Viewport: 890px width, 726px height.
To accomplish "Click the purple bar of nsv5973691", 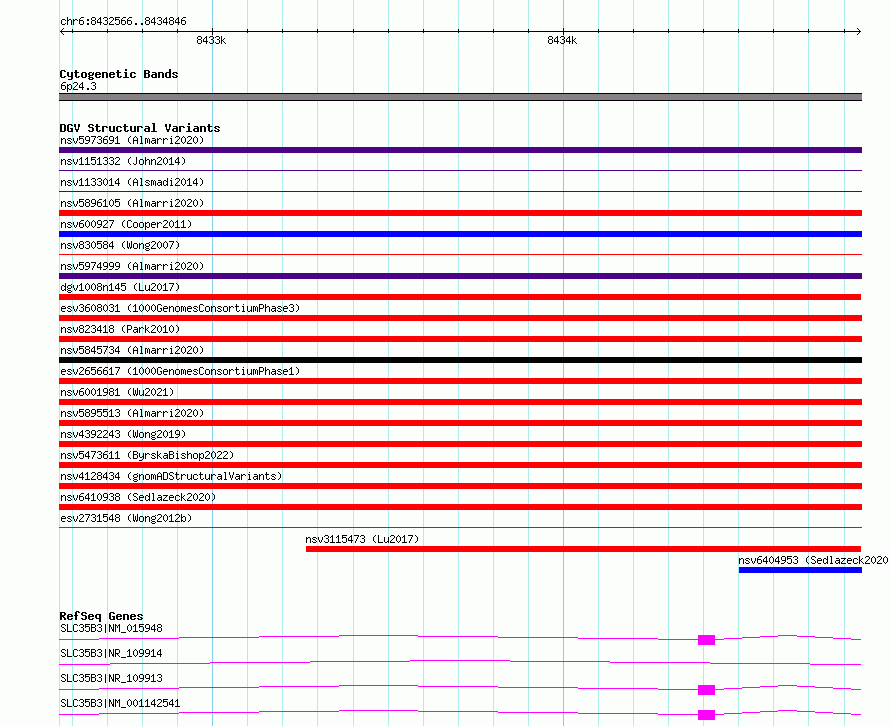I will (460, 150).
